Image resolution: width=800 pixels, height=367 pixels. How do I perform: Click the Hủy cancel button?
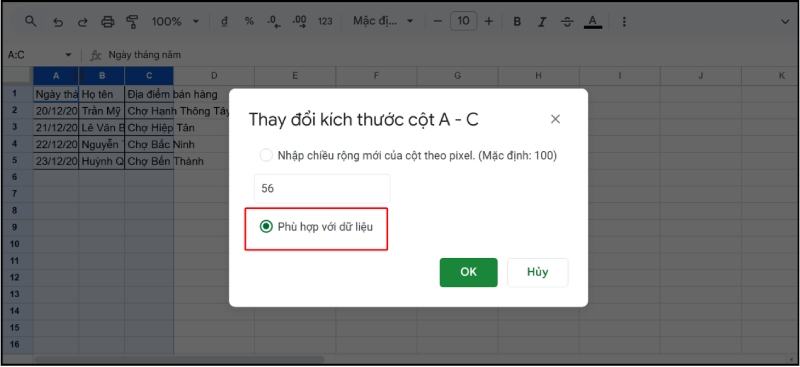point(538,272)
